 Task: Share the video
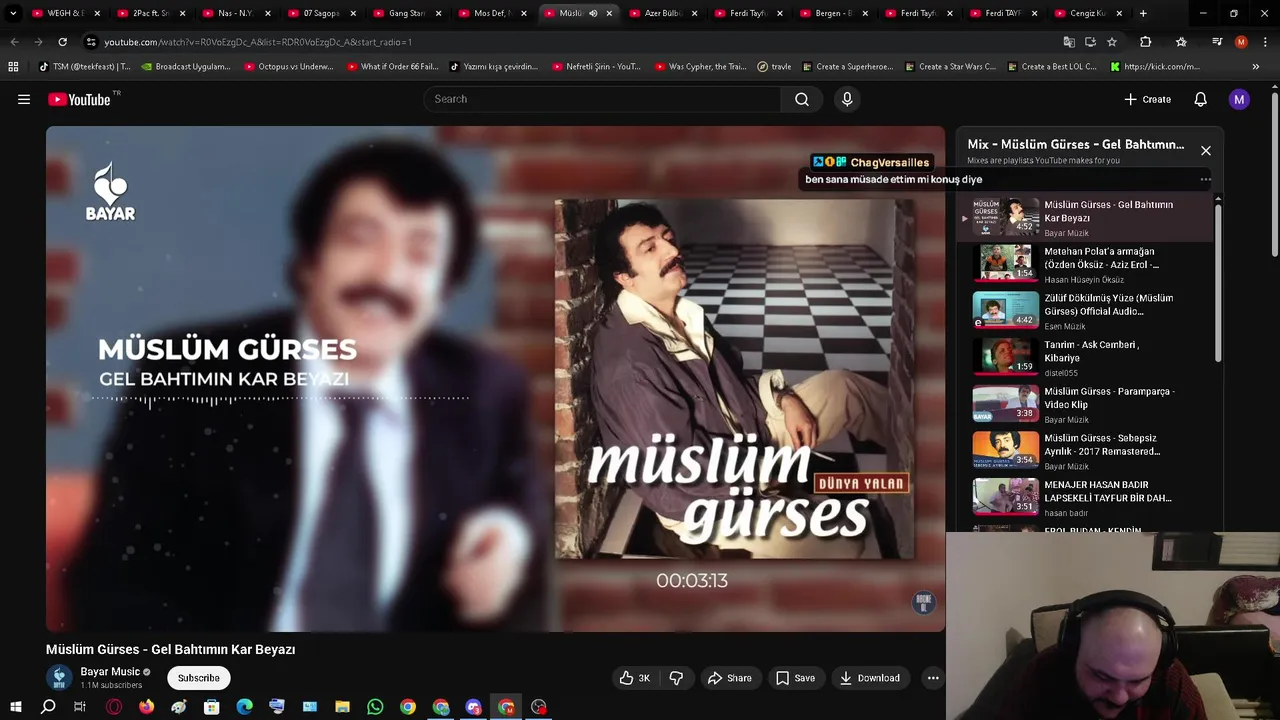(x=729, y=678)
